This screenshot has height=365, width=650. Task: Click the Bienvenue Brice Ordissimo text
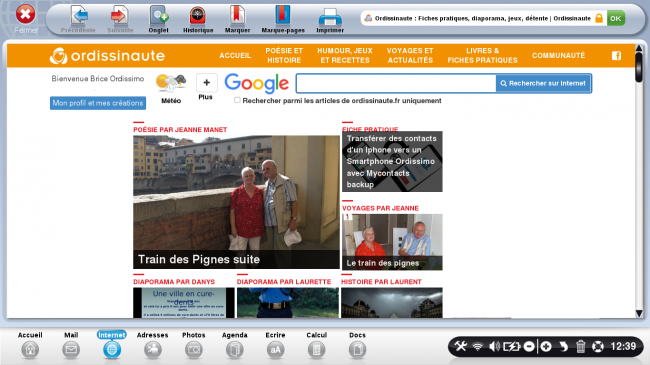pos(98,78)
